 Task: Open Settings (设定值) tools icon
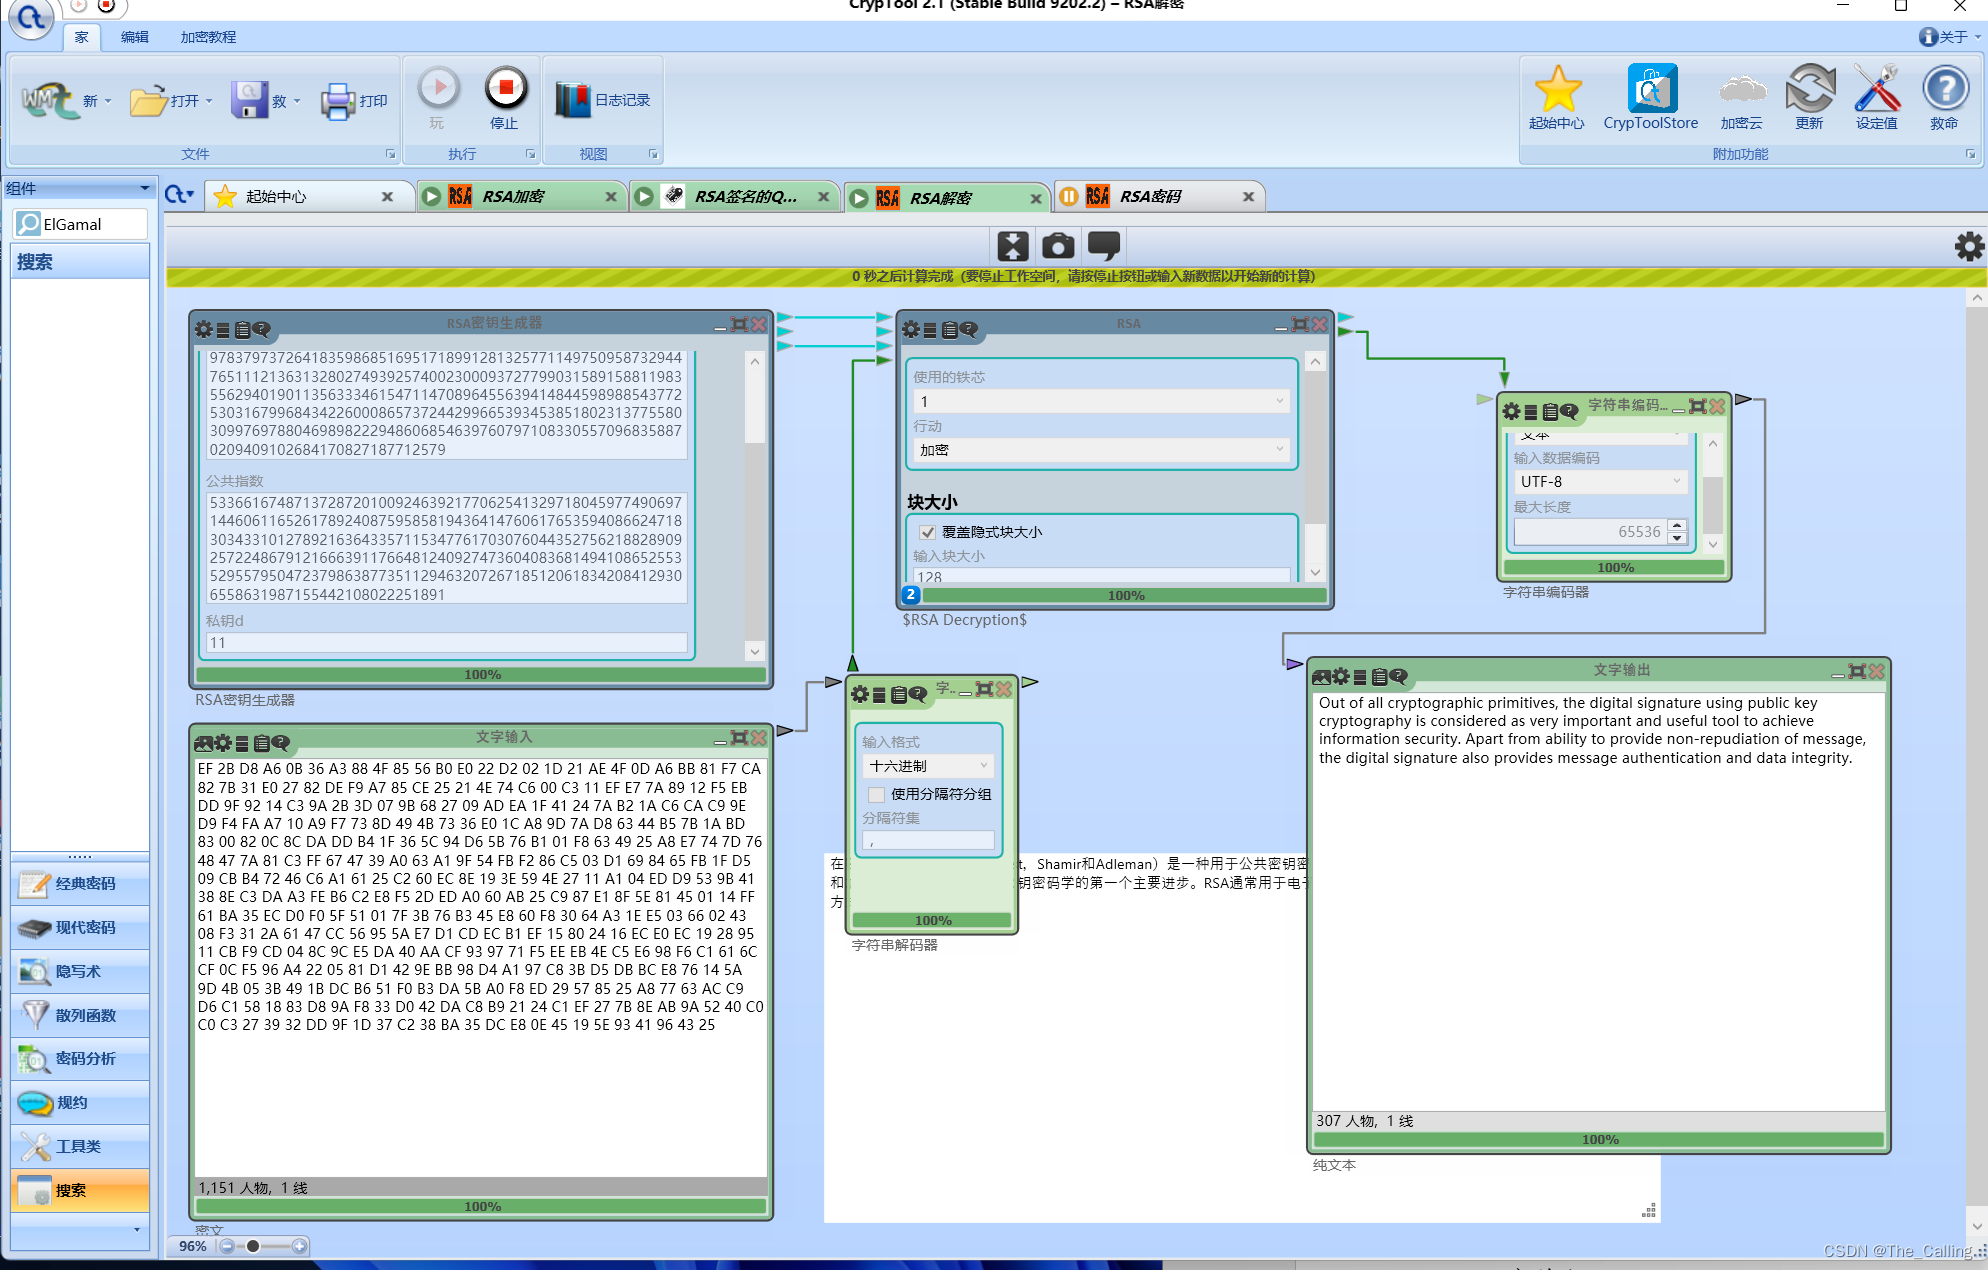(x=1877, y=89)
